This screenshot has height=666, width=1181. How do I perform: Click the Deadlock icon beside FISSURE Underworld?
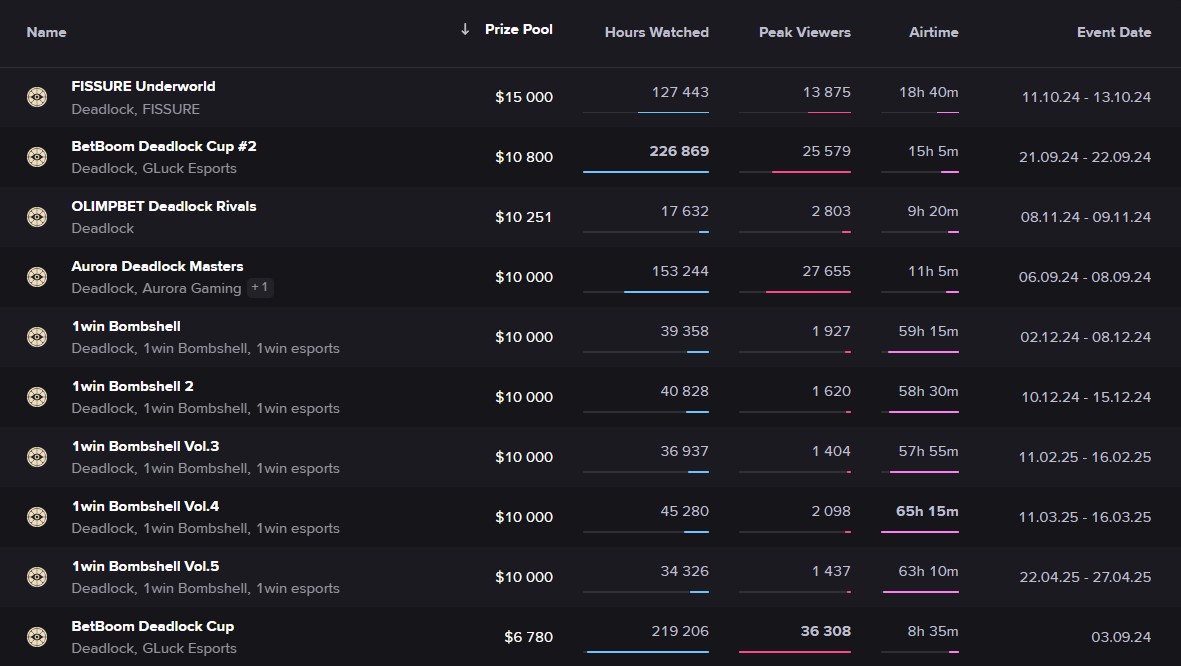point(37,97)
